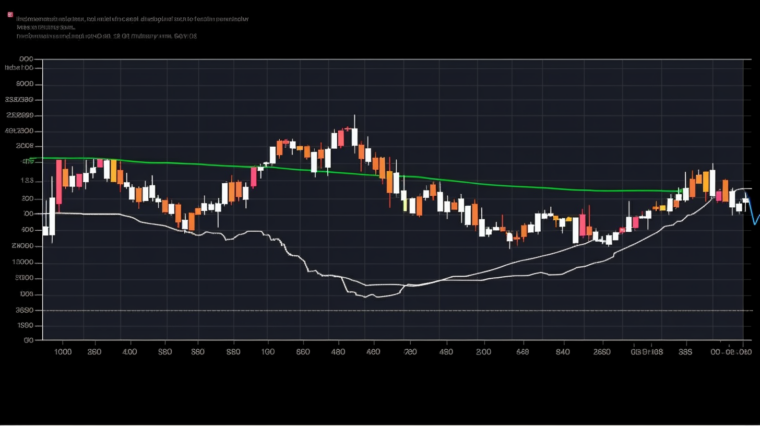760x426 pixels.
Task: Click the last x-axis label on the far right
Action: point(732,351)
